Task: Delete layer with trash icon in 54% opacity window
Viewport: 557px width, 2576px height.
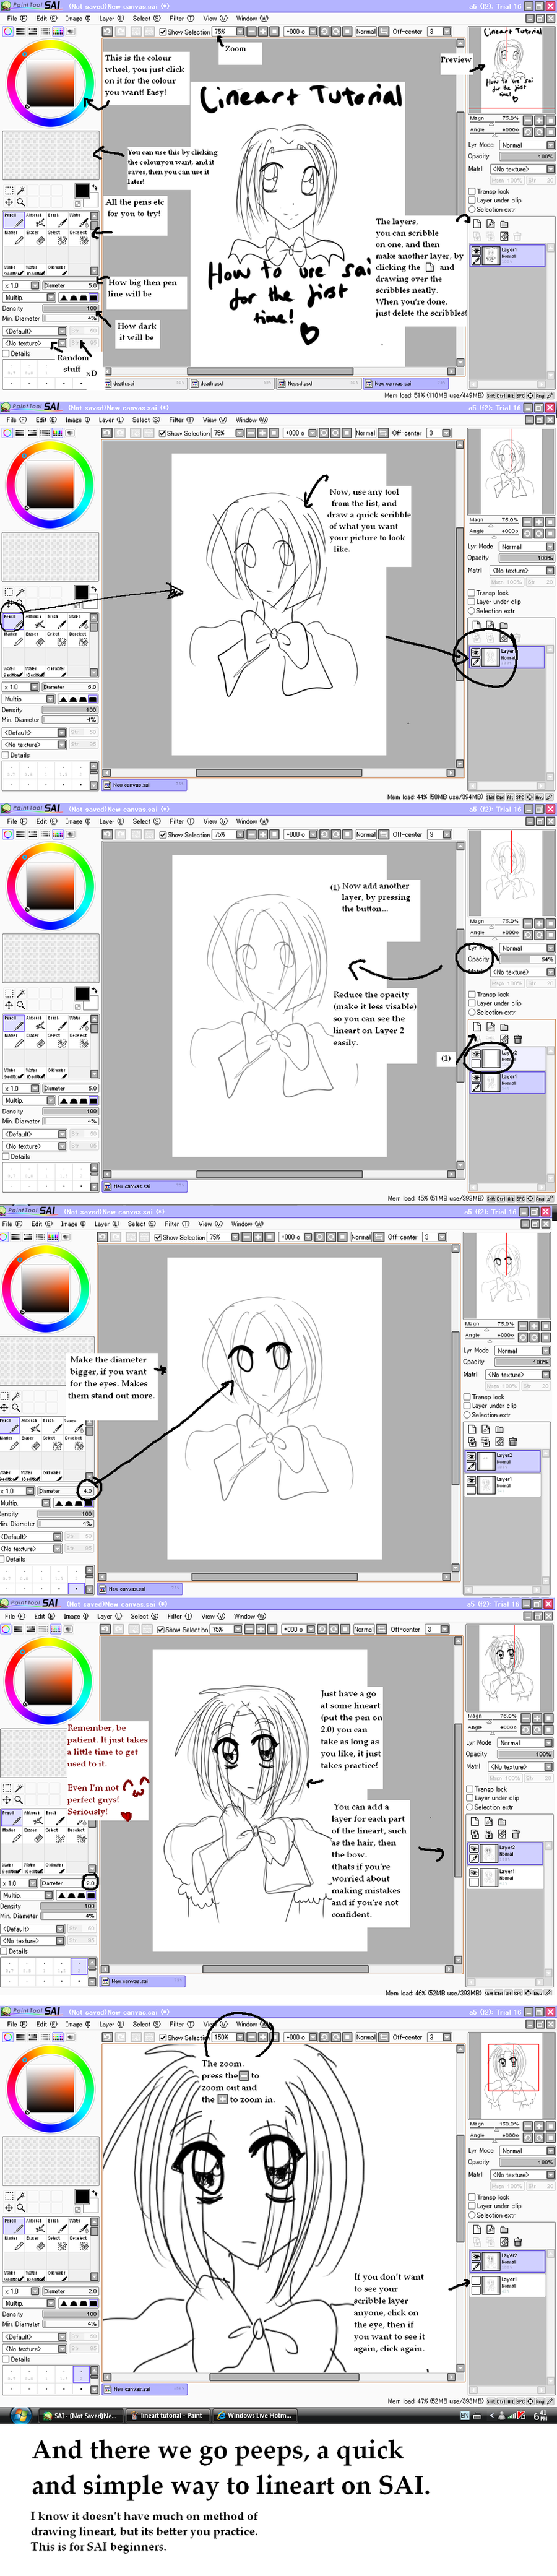Action: (x=518, y=1039)
